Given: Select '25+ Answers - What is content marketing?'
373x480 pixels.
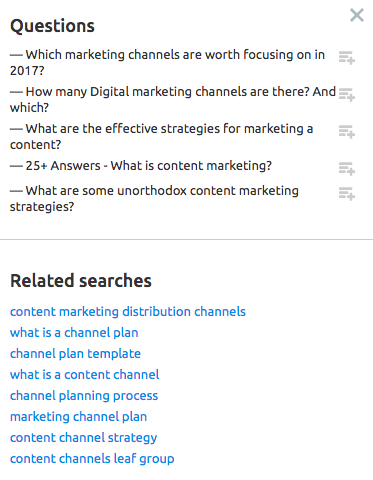Looking at the screenshot, I should coord(141,166).
